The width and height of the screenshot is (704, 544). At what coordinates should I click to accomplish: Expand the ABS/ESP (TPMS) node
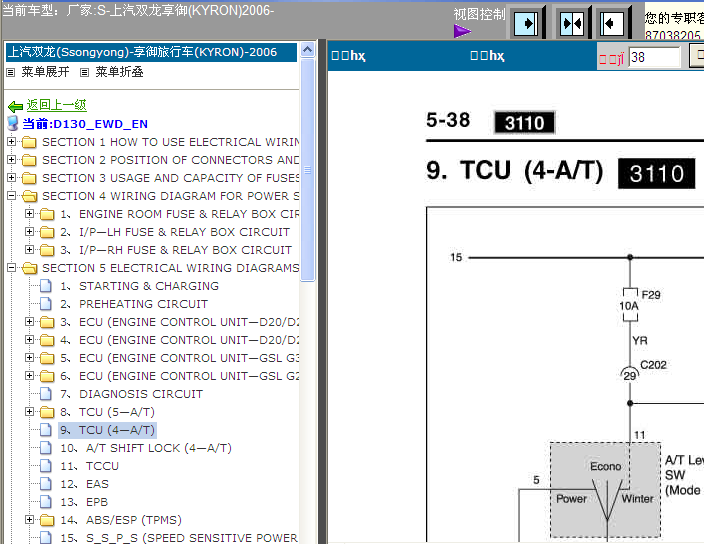click(x=30, y=519)
